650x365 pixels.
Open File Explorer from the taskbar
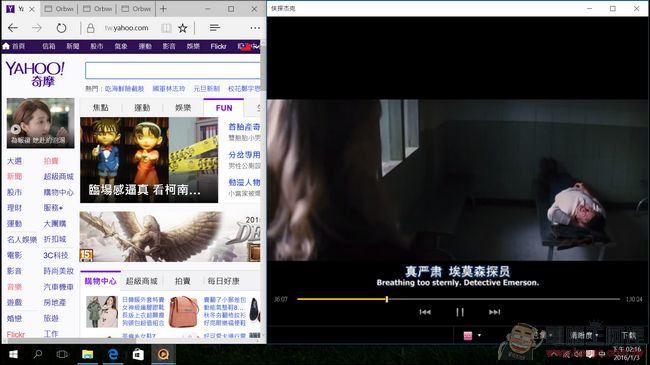pyautogui.click(x=87, y=355)
